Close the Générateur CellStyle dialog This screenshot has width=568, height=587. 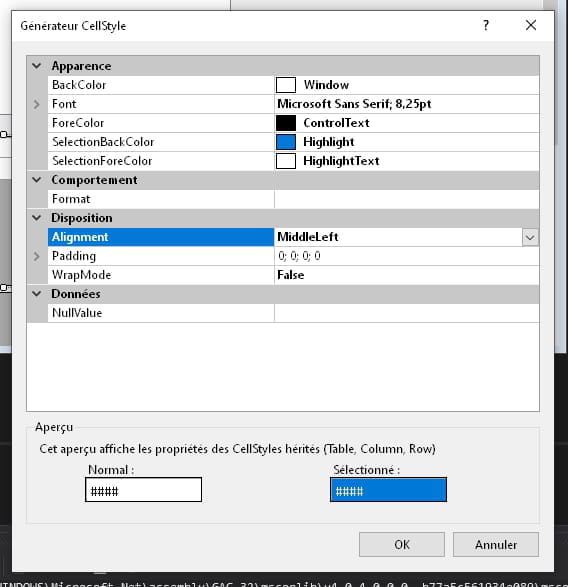point(531,25)
